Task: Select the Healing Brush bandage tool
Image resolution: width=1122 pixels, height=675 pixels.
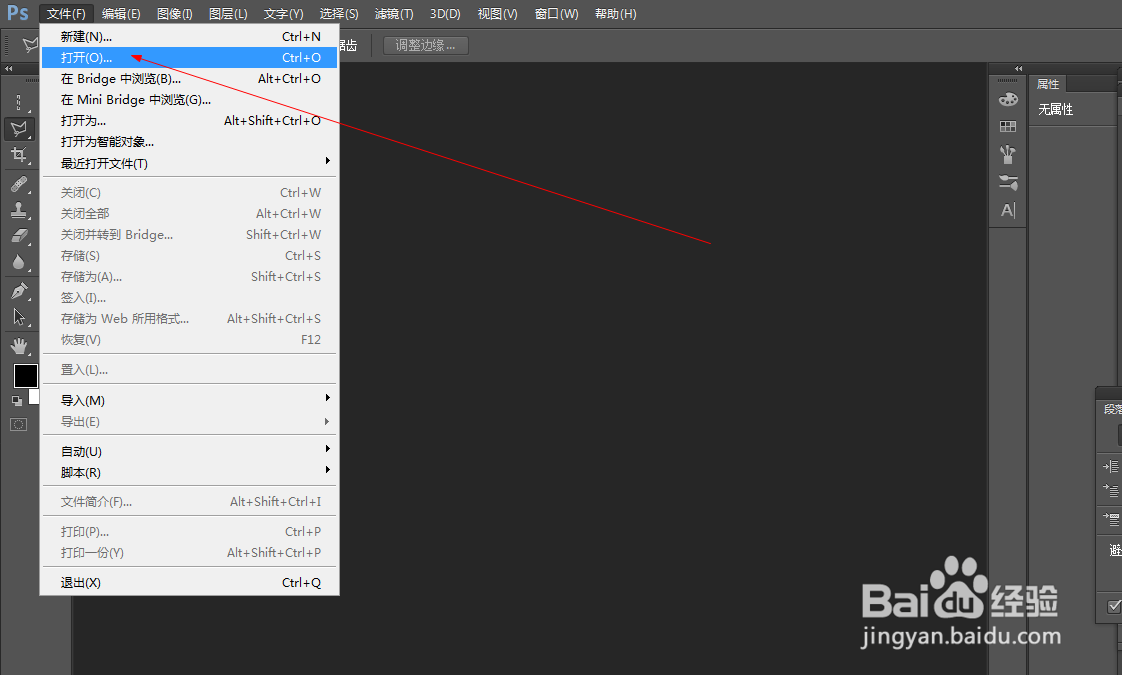Action: point(19,185)
